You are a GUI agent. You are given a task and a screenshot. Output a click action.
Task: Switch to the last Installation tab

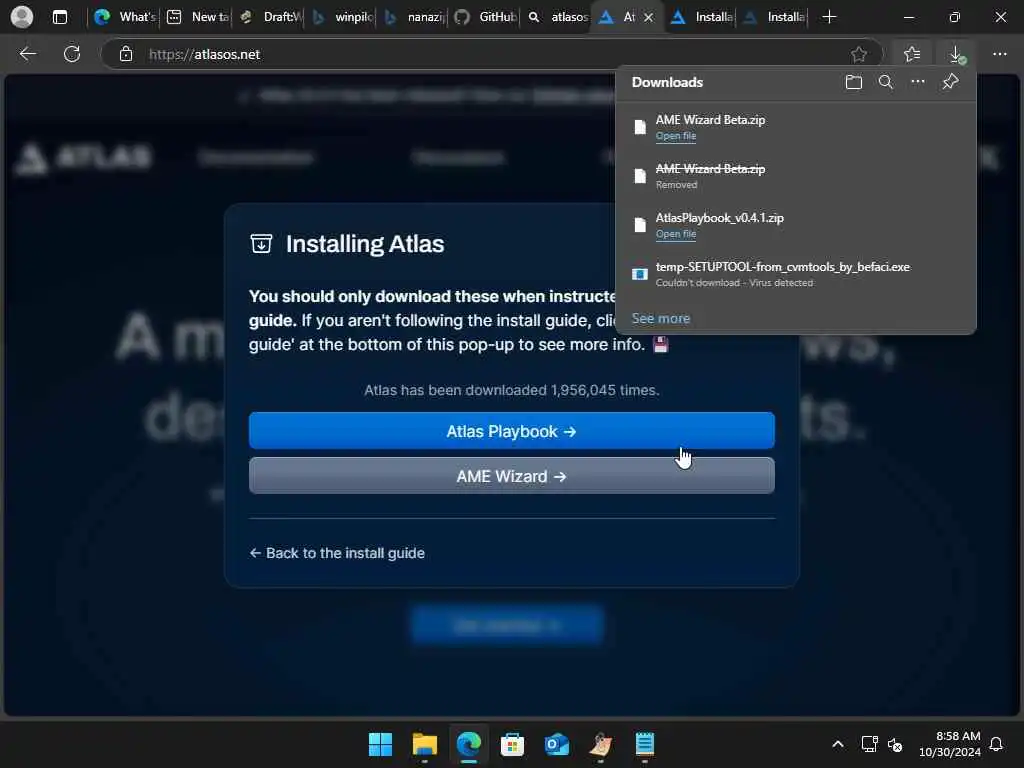773,17
